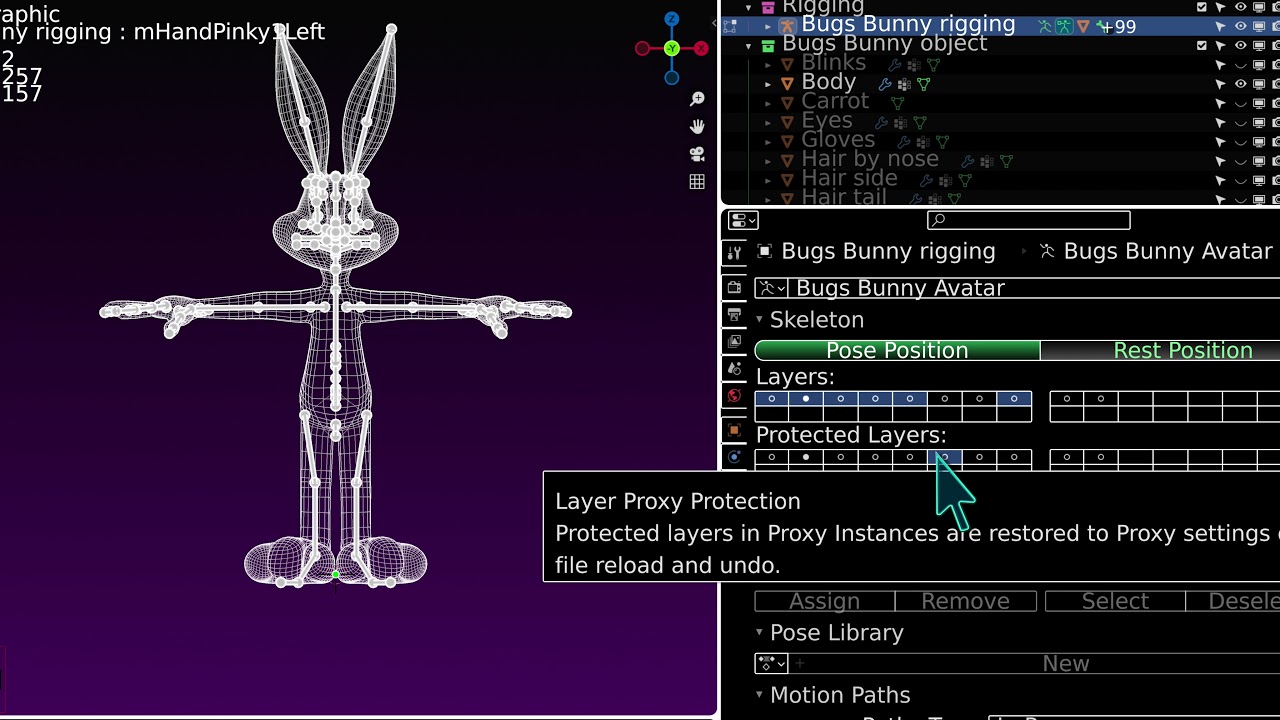Click the +99 children indicator on rigging row
1280x720 pixels.
click(1116, 27)
